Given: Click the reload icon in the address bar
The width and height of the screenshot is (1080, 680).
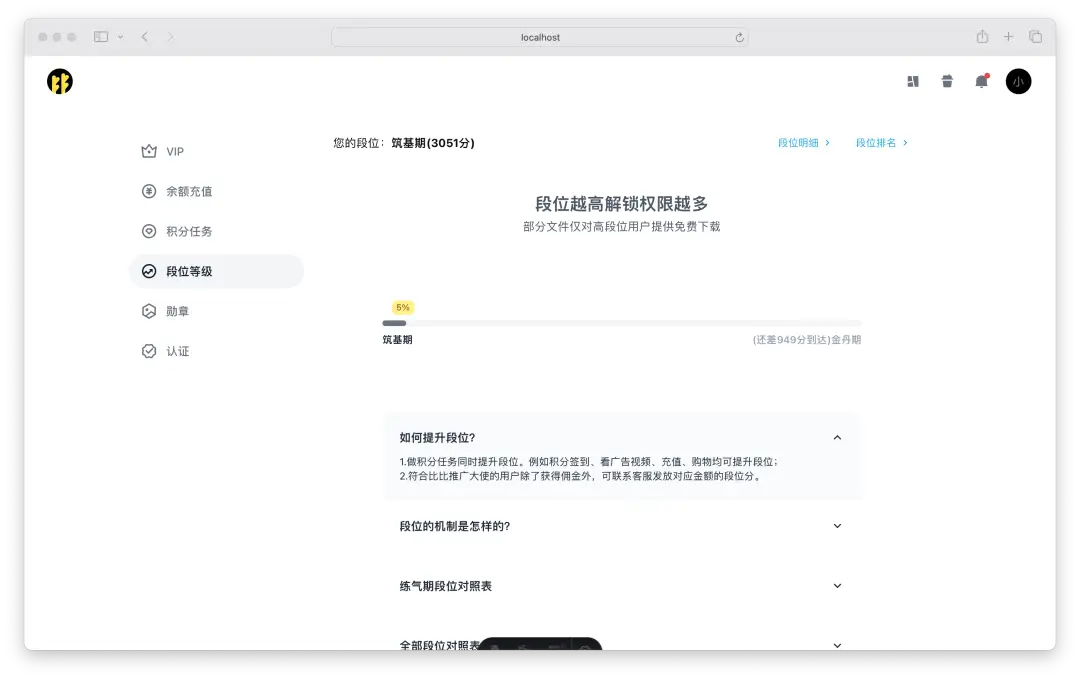Looking at the screenshot, I should (737, 37).
